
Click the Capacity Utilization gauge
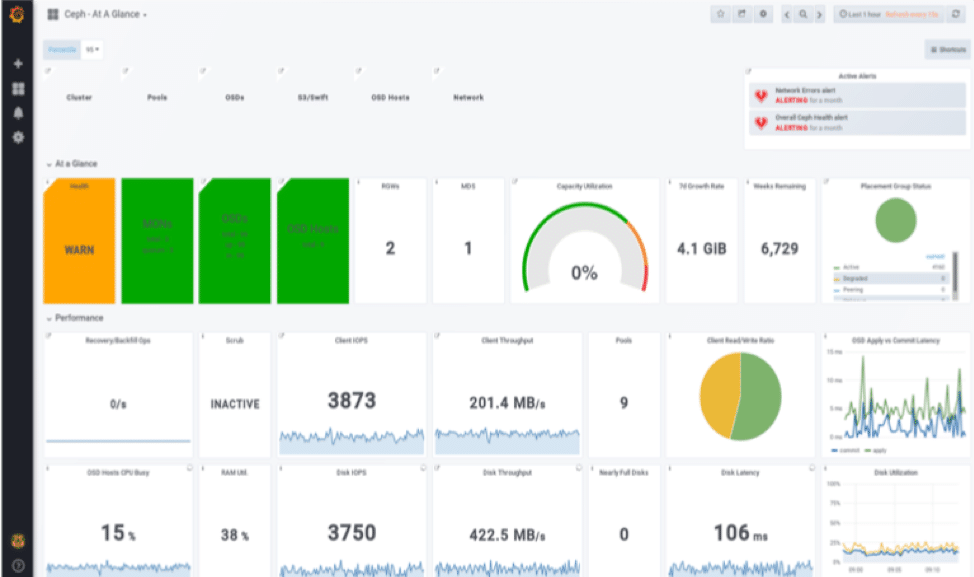[585, 248]
